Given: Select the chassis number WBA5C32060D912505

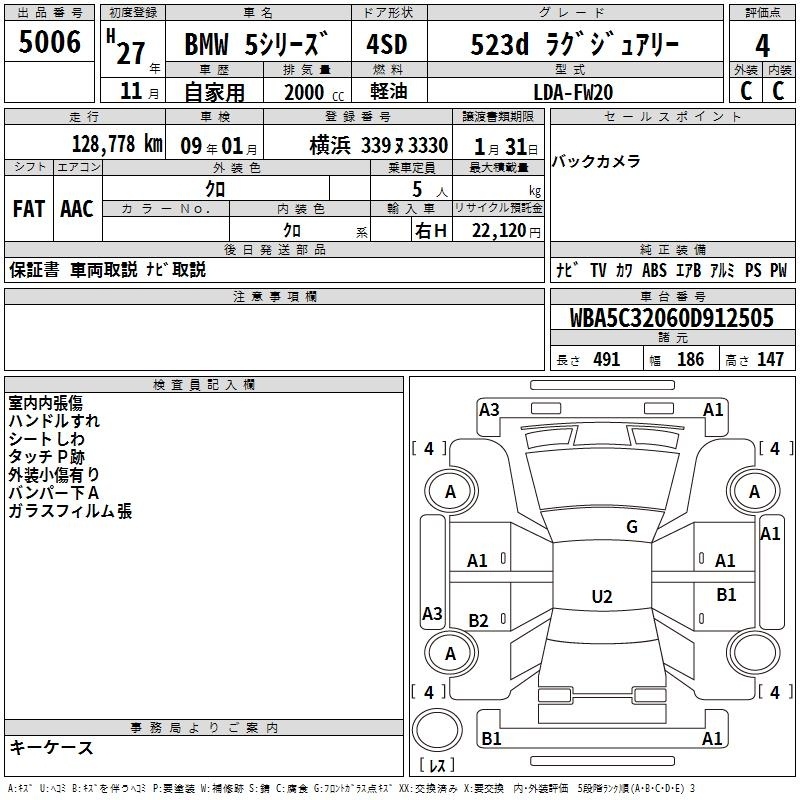Looking at the screenshot, I should coord(671,318).
